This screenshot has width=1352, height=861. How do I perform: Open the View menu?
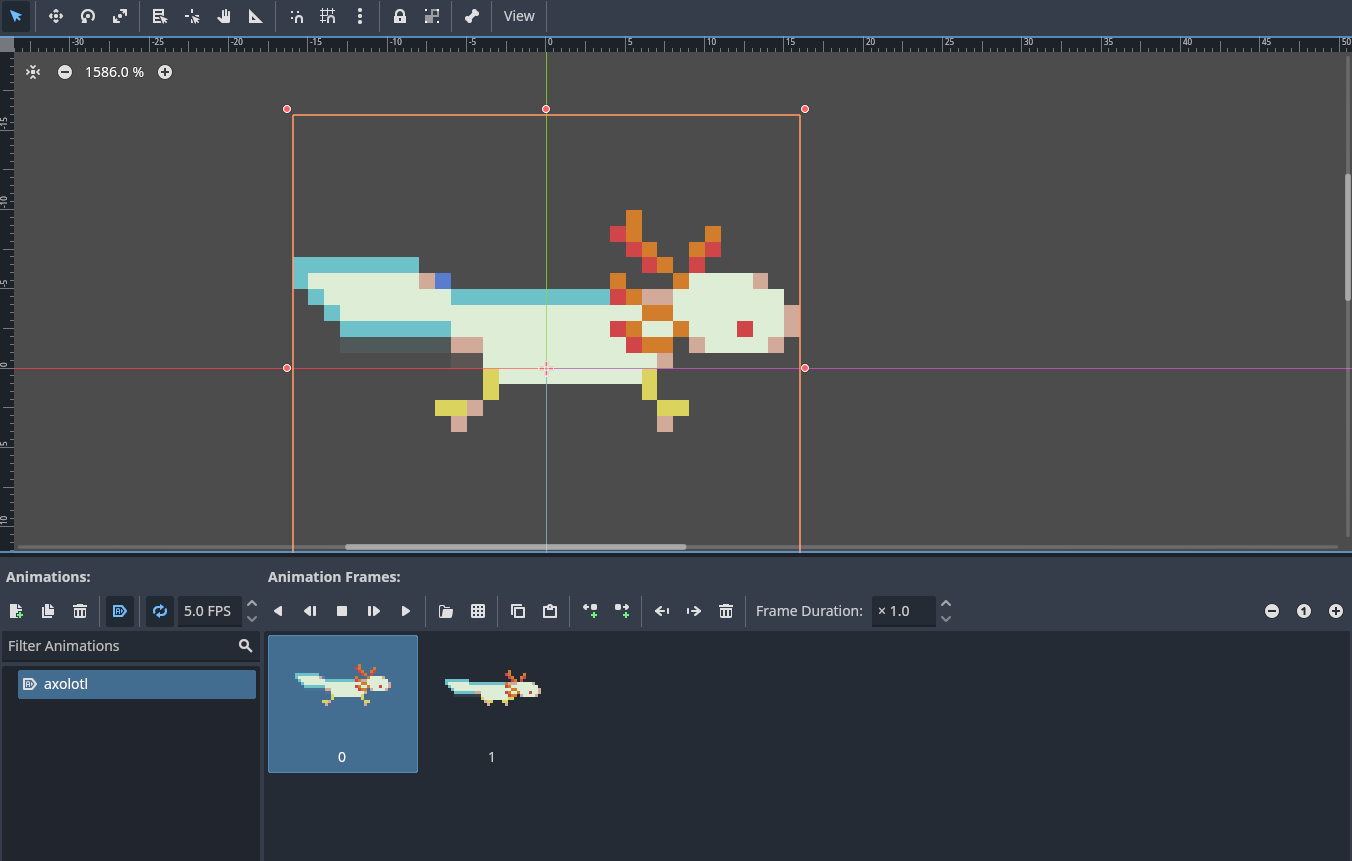point(519,16)
